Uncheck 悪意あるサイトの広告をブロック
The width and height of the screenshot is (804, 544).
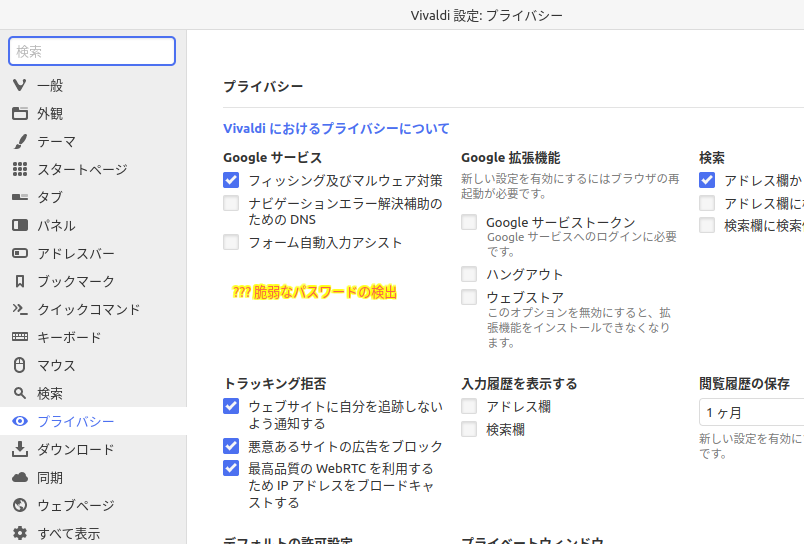pyautogui.click(x=231, y=446)
